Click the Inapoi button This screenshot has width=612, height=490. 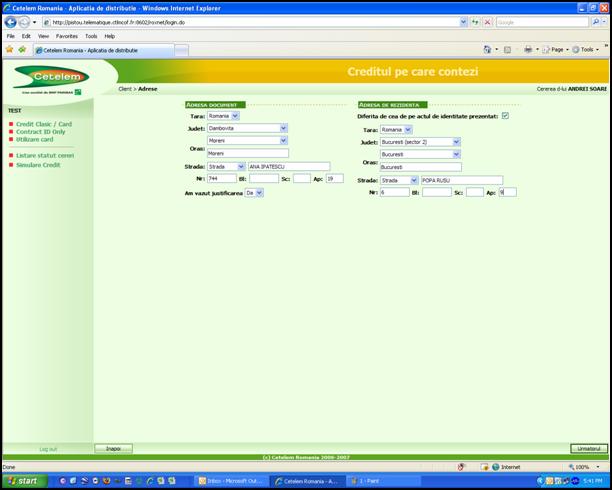tap(113, 448)
